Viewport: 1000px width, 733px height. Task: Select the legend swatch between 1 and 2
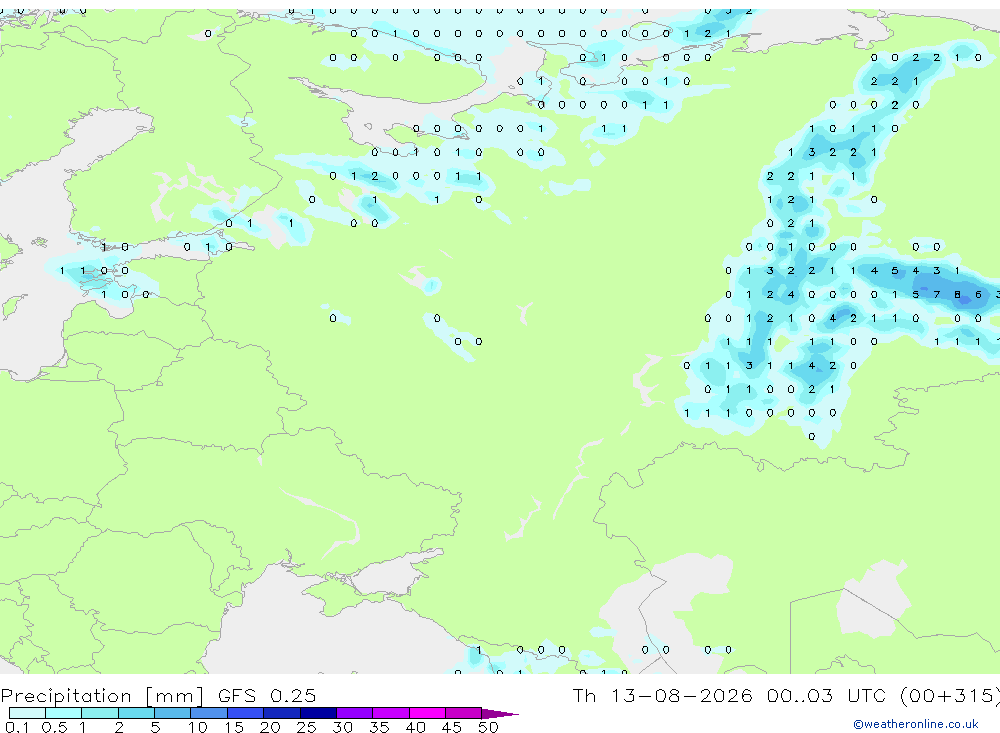tap(100, 713)
